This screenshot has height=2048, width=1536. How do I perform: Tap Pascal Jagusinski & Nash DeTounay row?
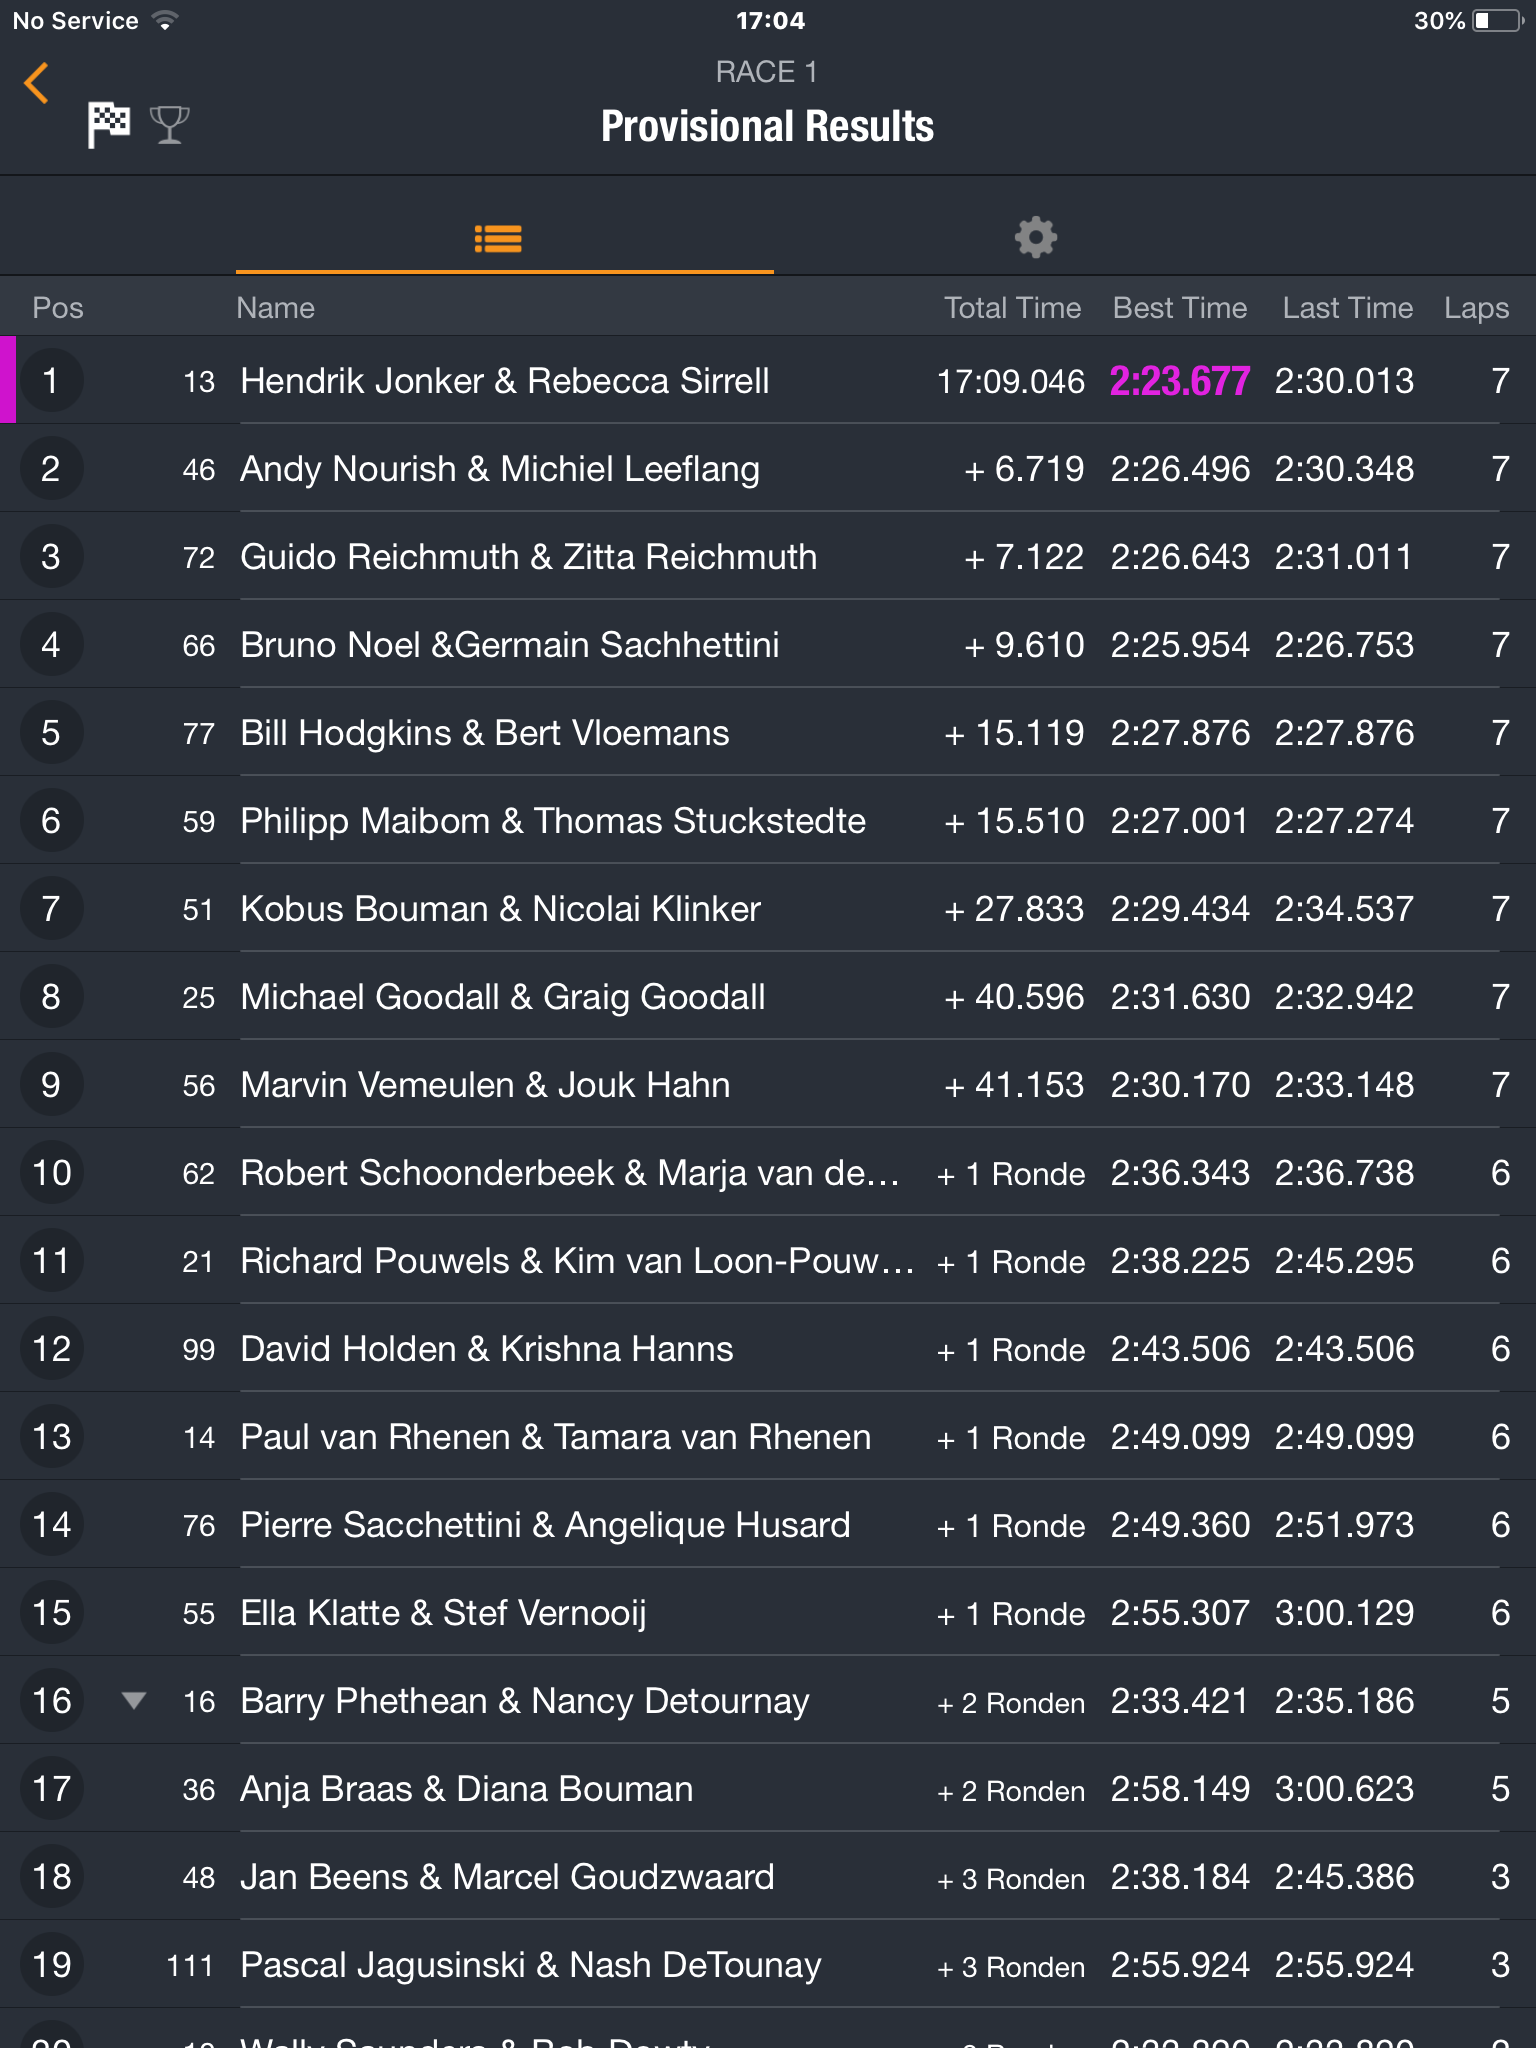[768, 1964]
